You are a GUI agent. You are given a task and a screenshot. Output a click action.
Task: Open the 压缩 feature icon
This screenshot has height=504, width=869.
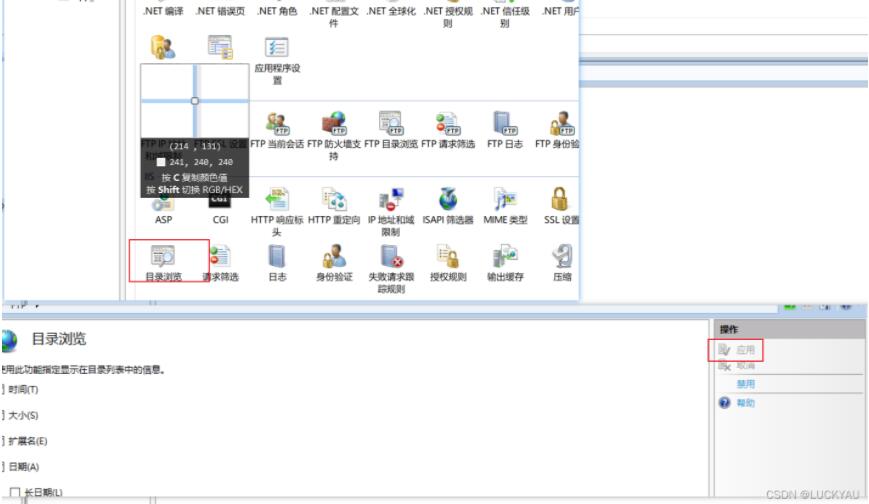[562, 256]
